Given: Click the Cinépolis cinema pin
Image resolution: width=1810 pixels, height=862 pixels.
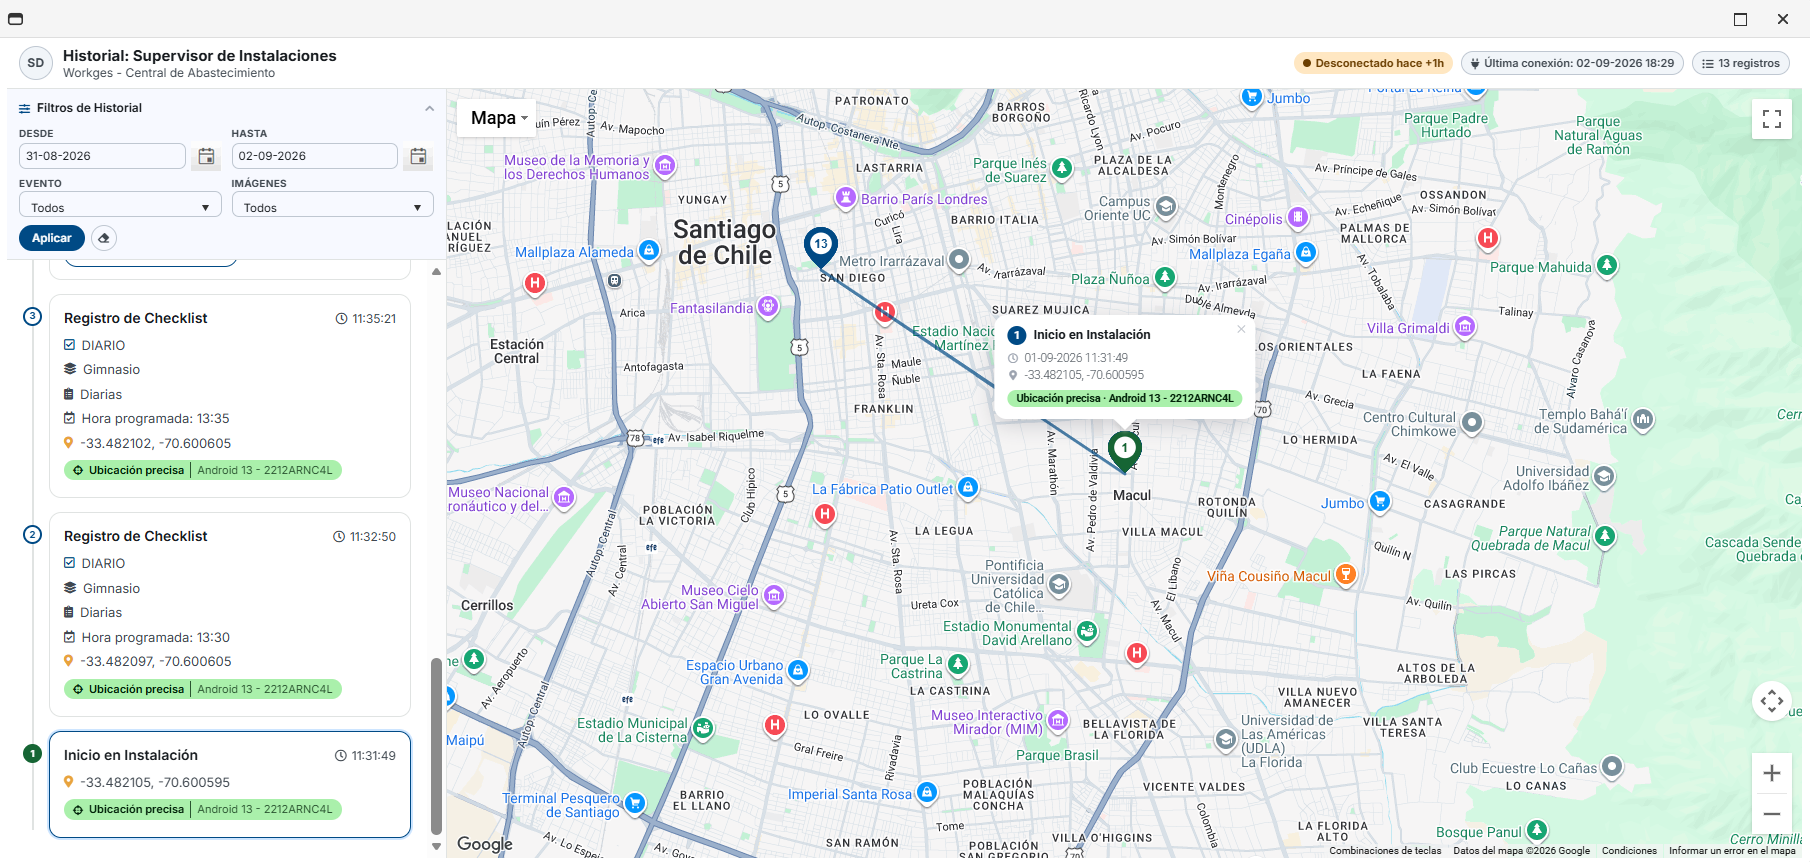Looking at the screenshot, I should pos(1298,217).
